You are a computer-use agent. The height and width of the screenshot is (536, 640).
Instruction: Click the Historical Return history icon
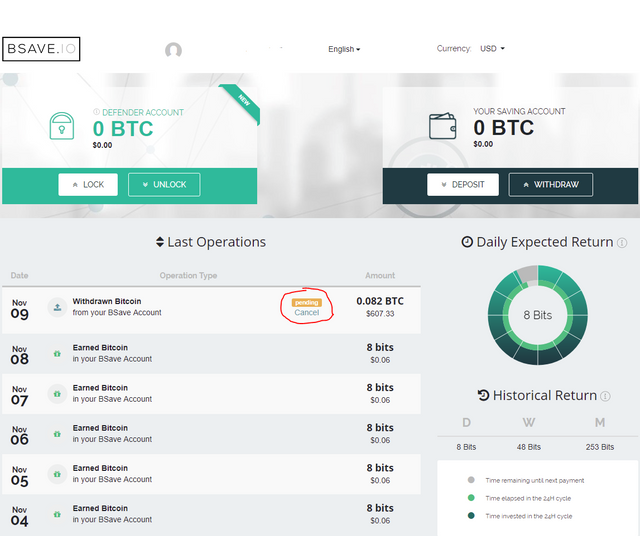tap(483, 395)
